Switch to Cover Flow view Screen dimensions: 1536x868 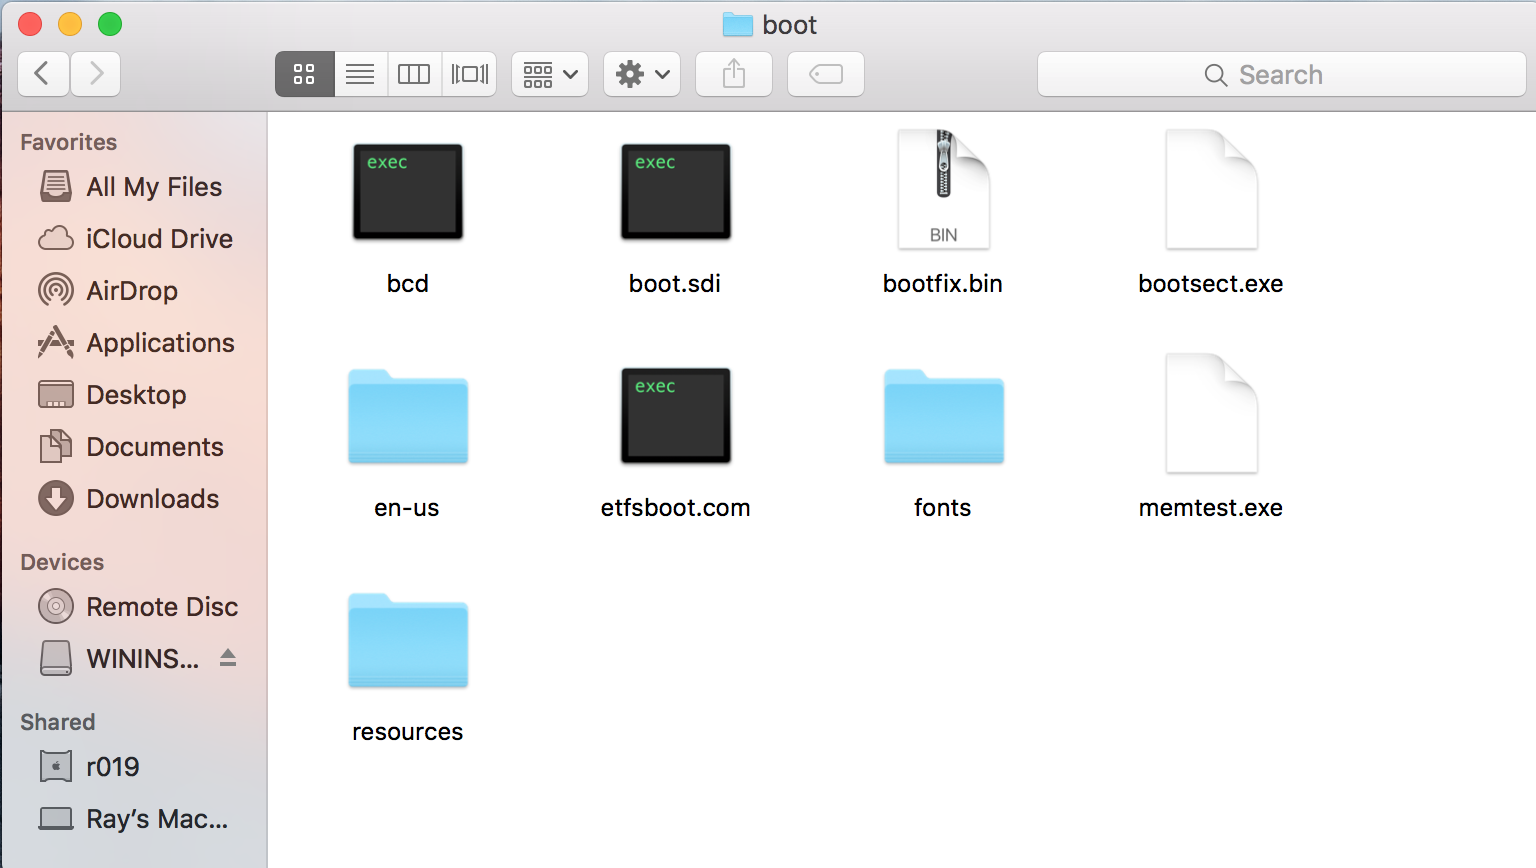coord(470,74)
